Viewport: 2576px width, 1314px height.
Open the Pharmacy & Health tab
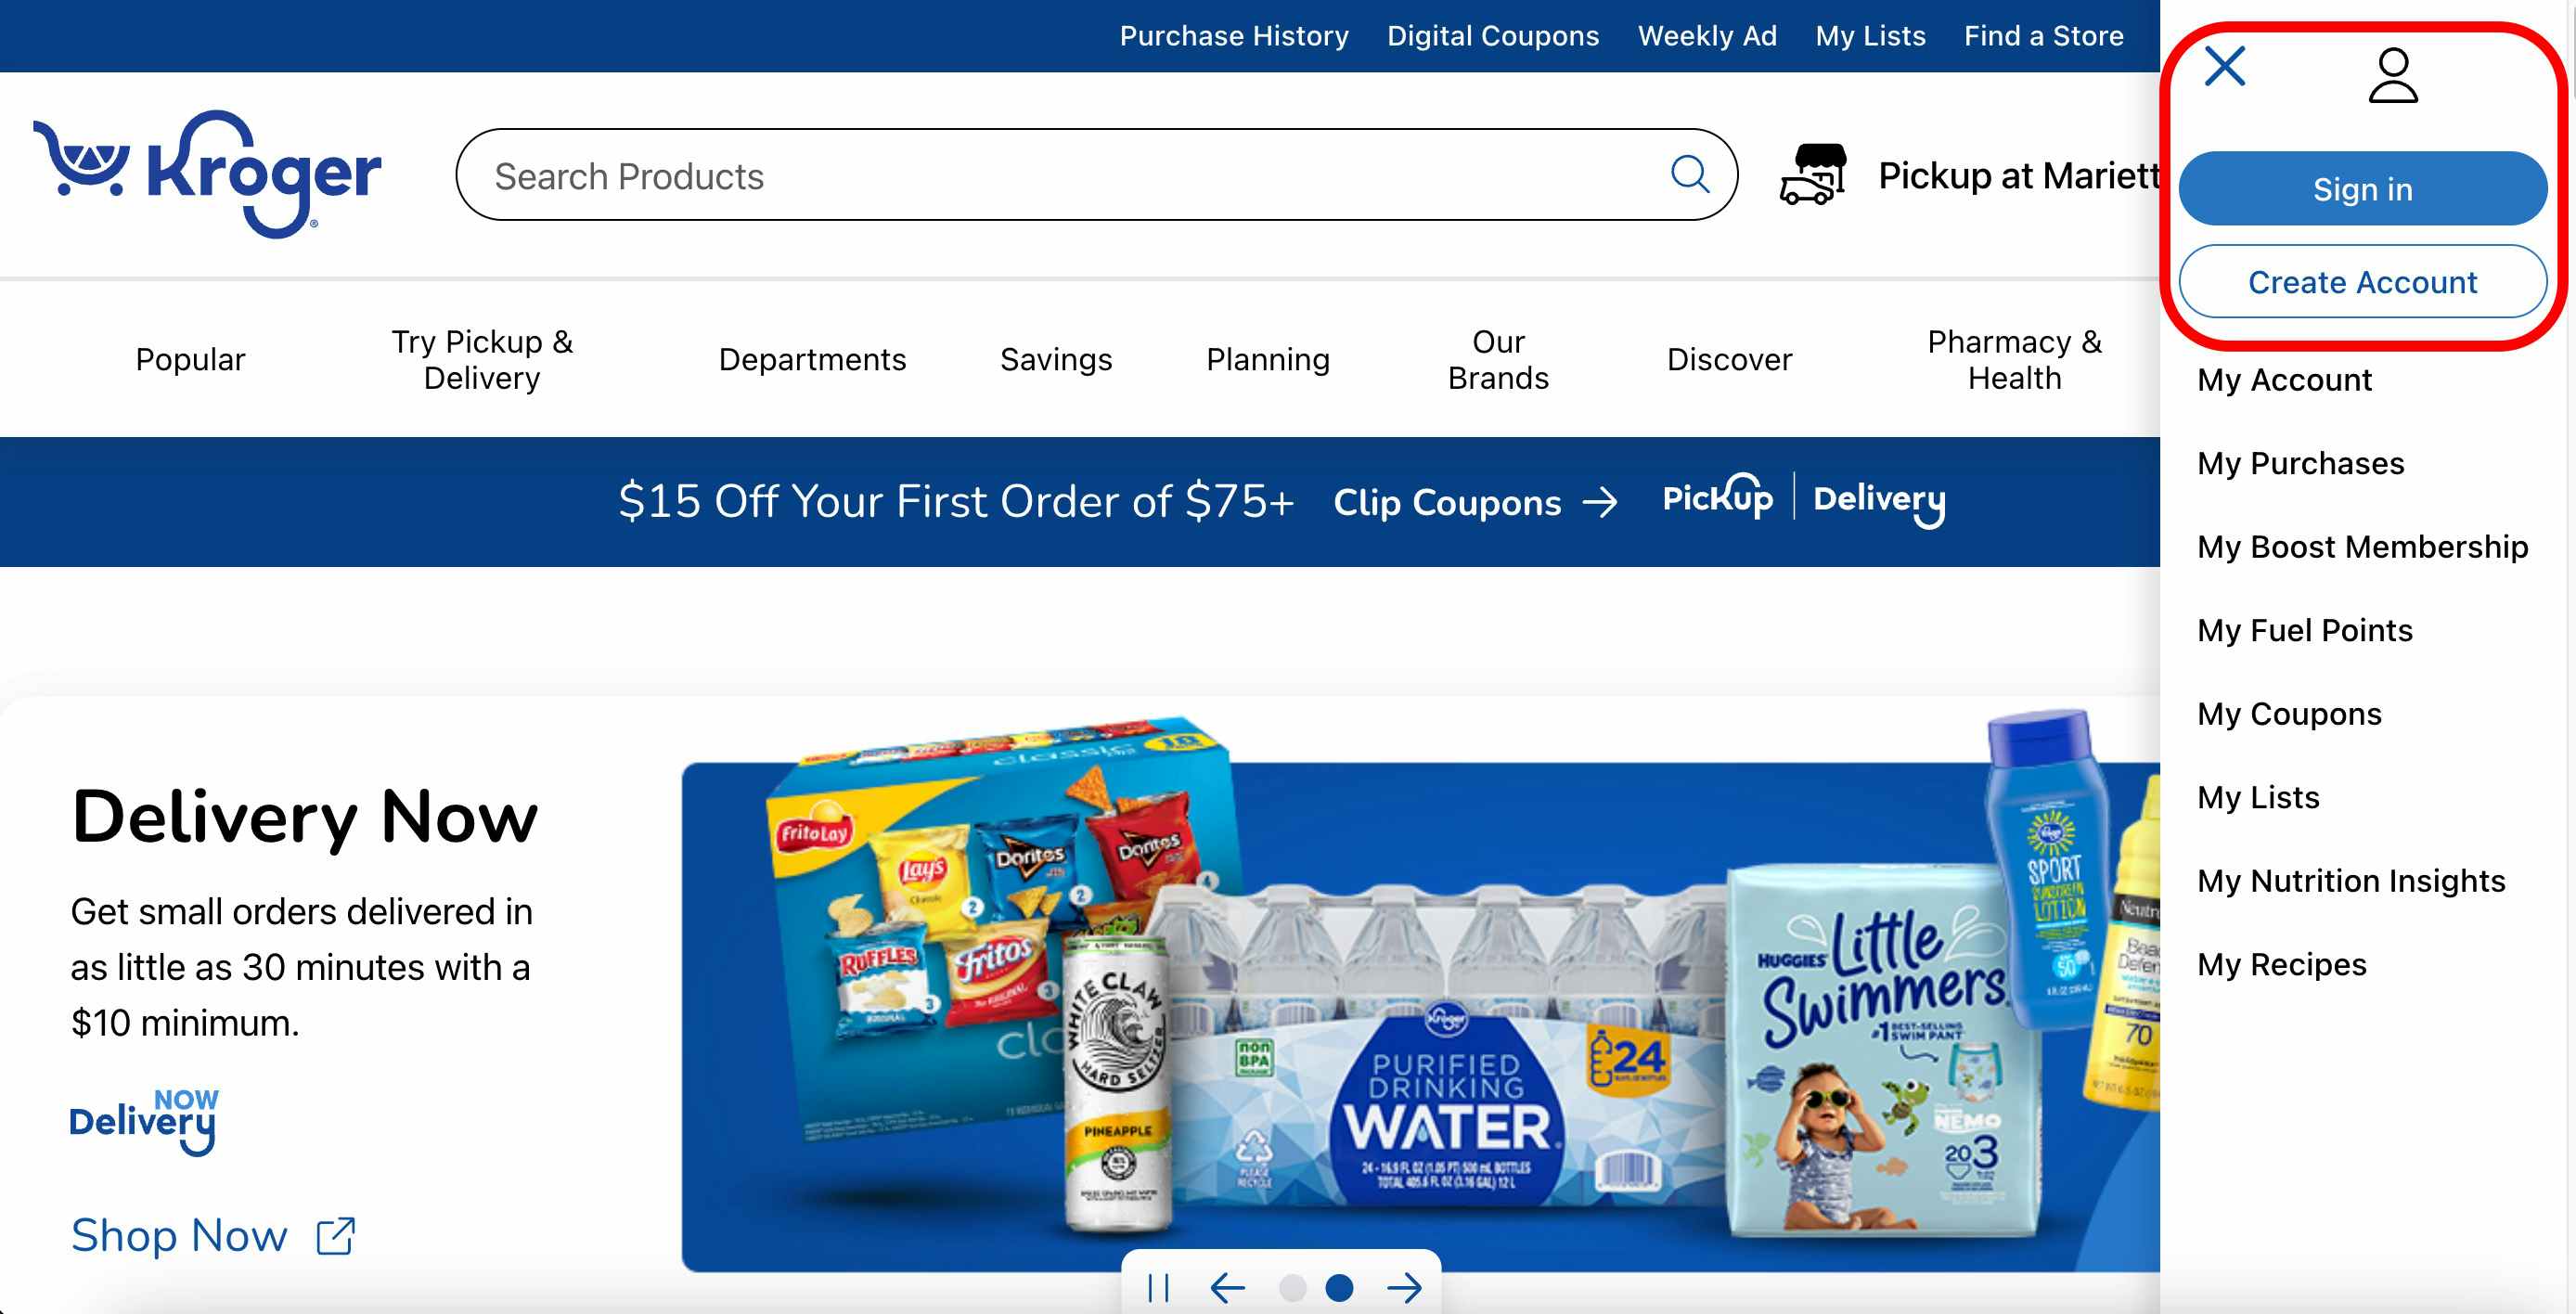2013,357
